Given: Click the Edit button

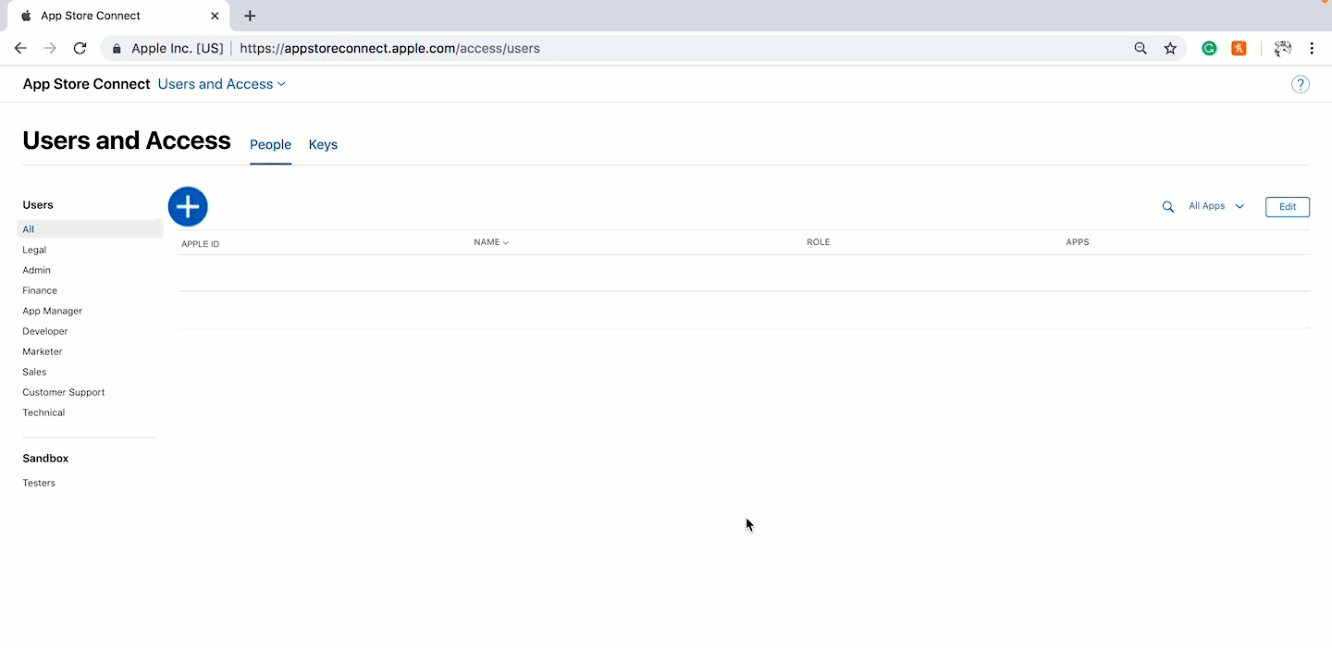Looking at the screenshot, I should click(x=1287, y=207).
